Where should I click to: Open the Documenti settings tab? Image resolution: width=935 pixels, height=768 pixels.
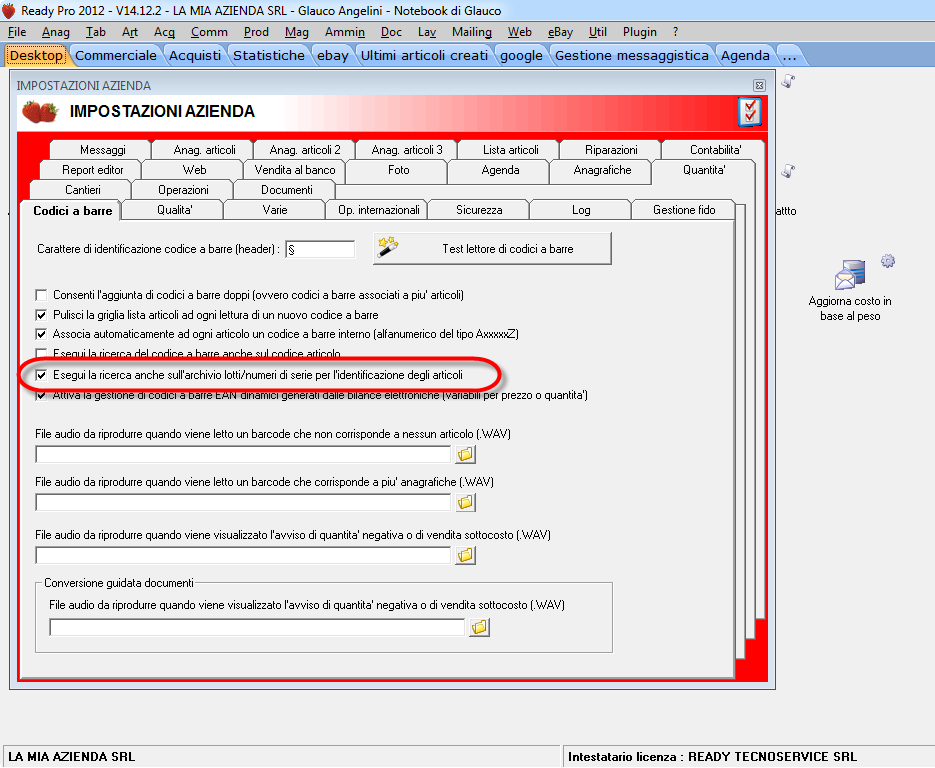(x=286, y=190)
